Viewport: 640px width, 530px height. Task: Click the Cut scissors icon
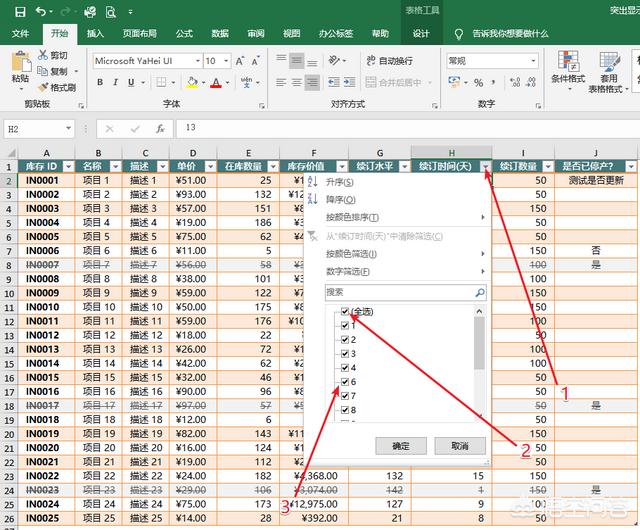point(44,56)
